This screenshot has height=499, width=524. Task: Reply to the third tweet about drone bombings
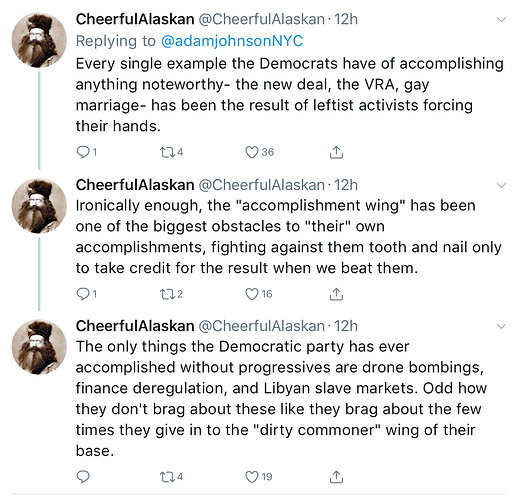[x=83, y=477]
